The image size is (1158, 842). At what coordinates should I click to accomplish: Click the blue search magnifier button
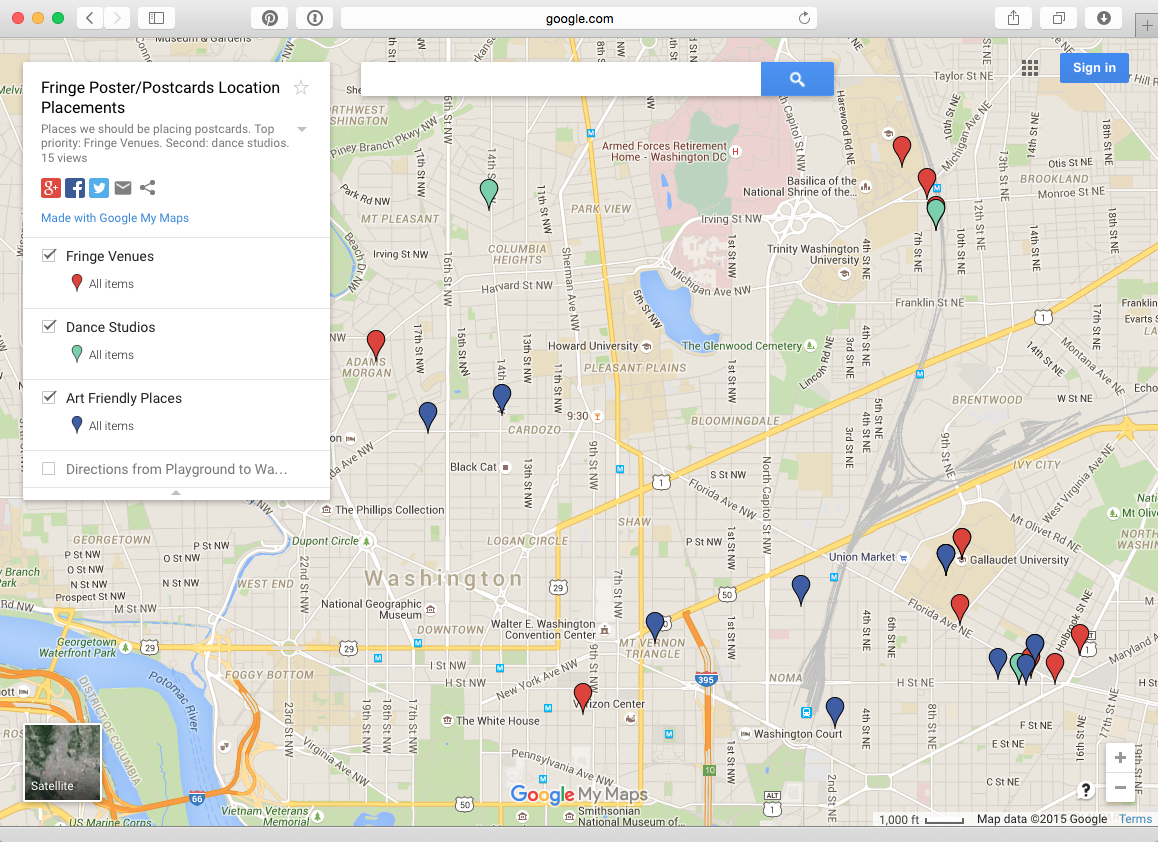[797, 79]
